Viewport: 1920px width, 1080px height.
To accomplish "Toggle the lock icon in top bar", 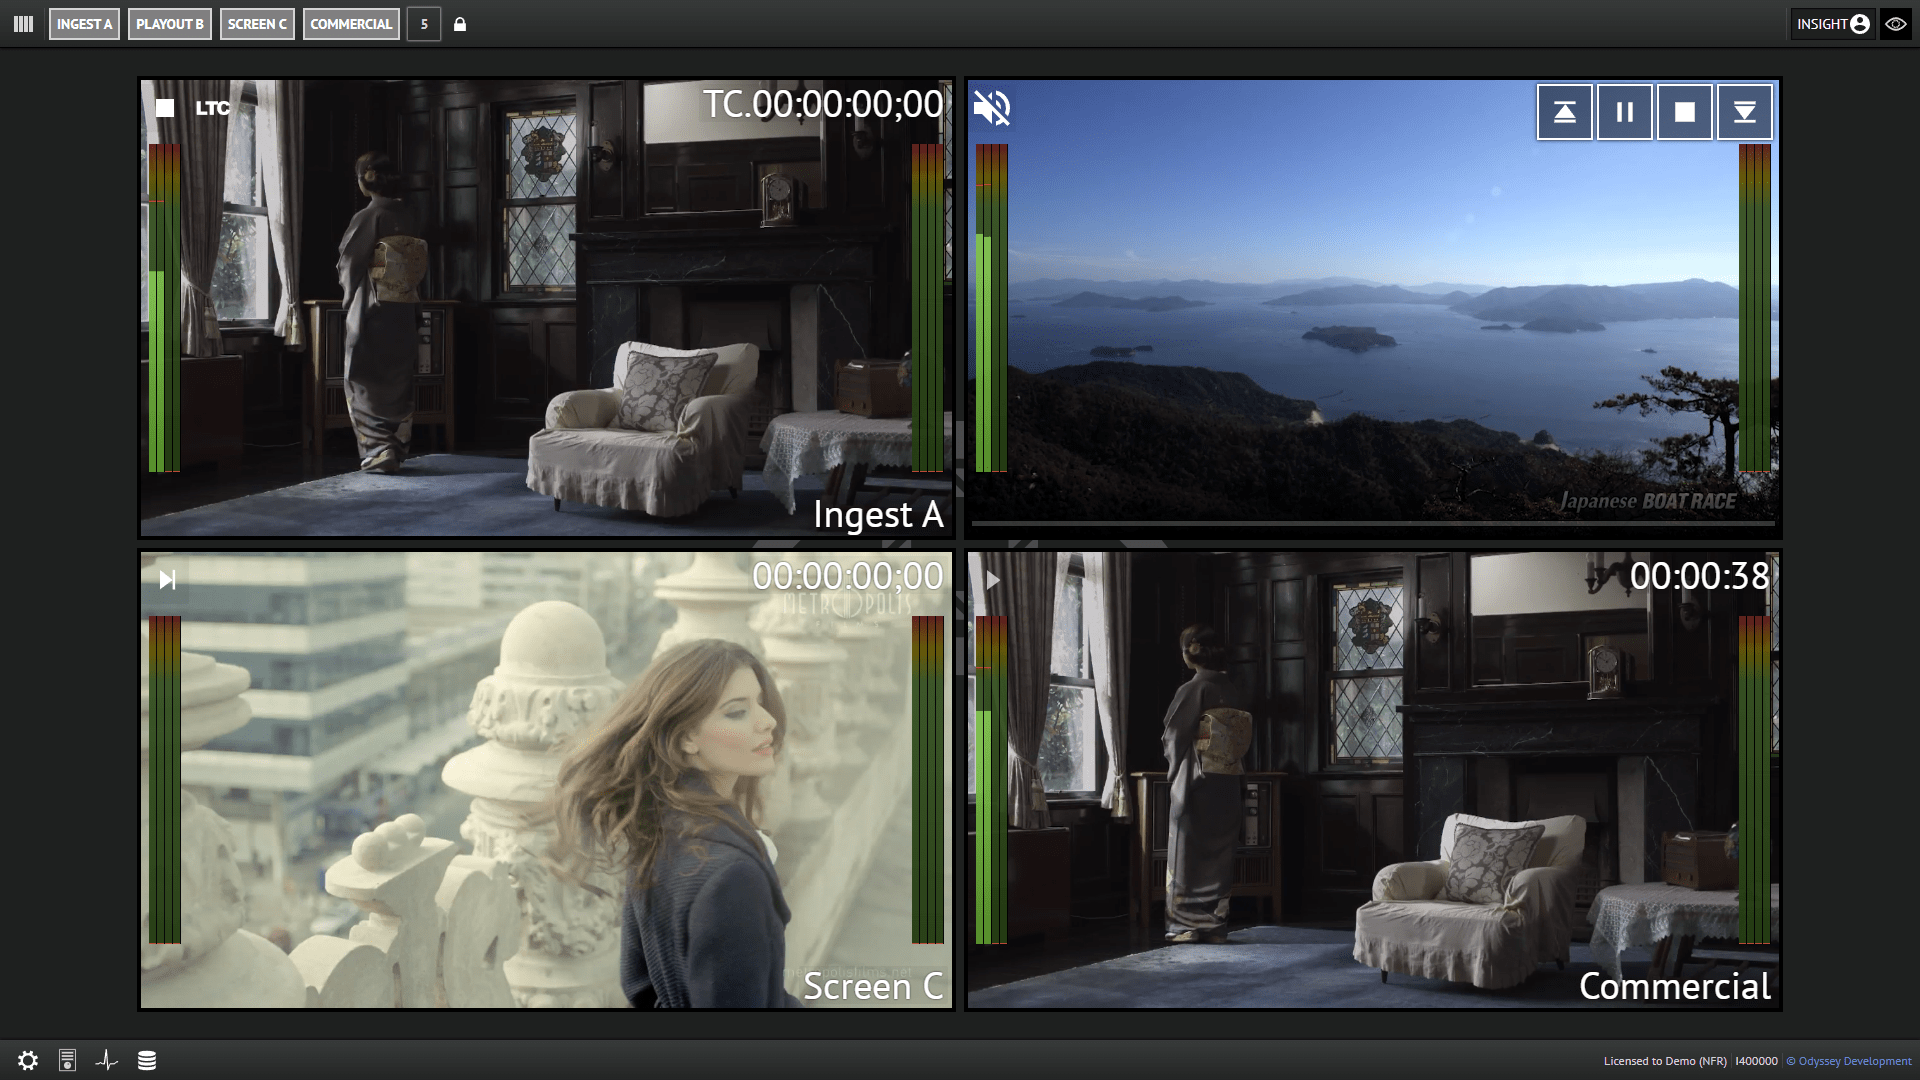I will click(460, 24).
